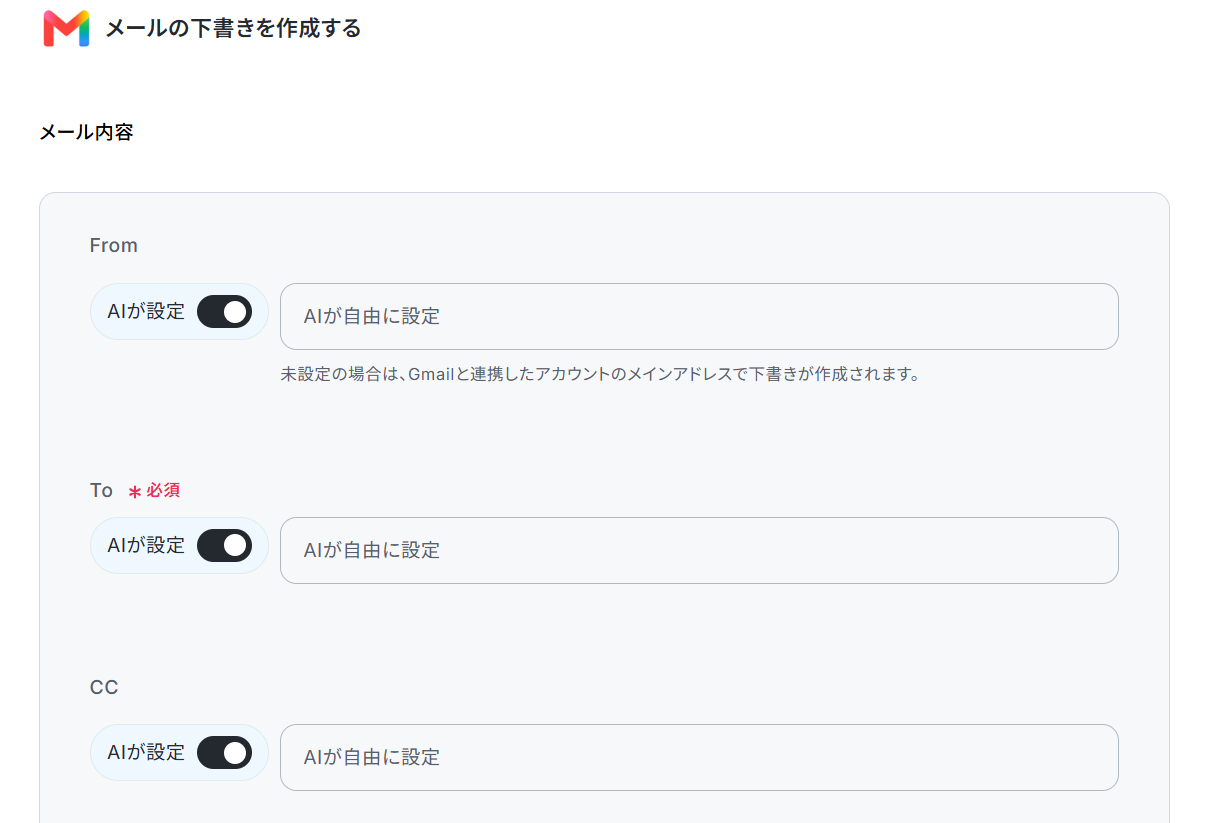
Task: Click the CC field label
Action: click(104, 688)
